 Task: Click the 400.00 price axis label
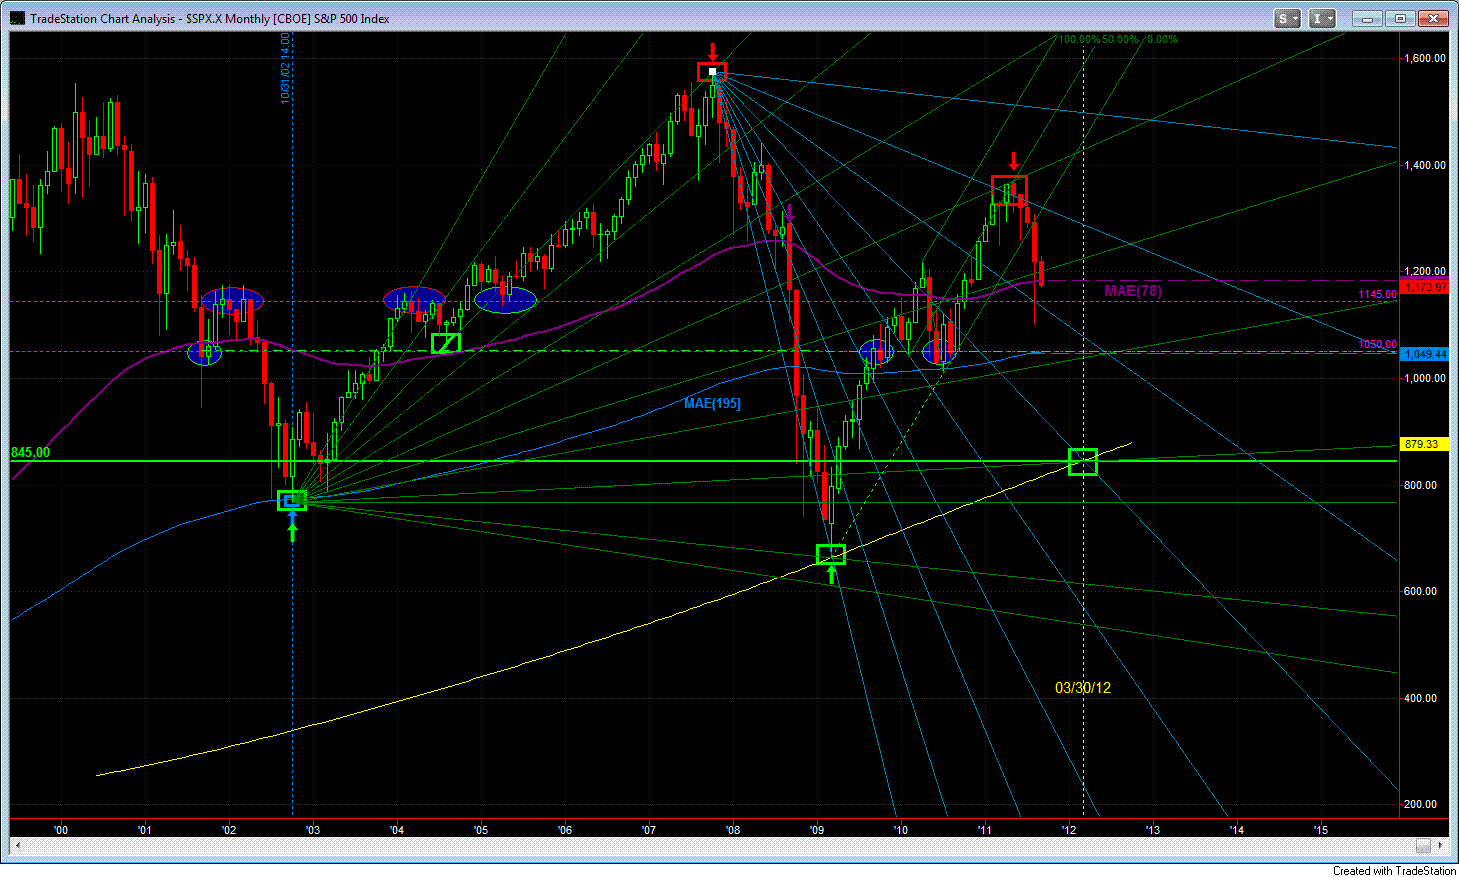coord(1421,698)
